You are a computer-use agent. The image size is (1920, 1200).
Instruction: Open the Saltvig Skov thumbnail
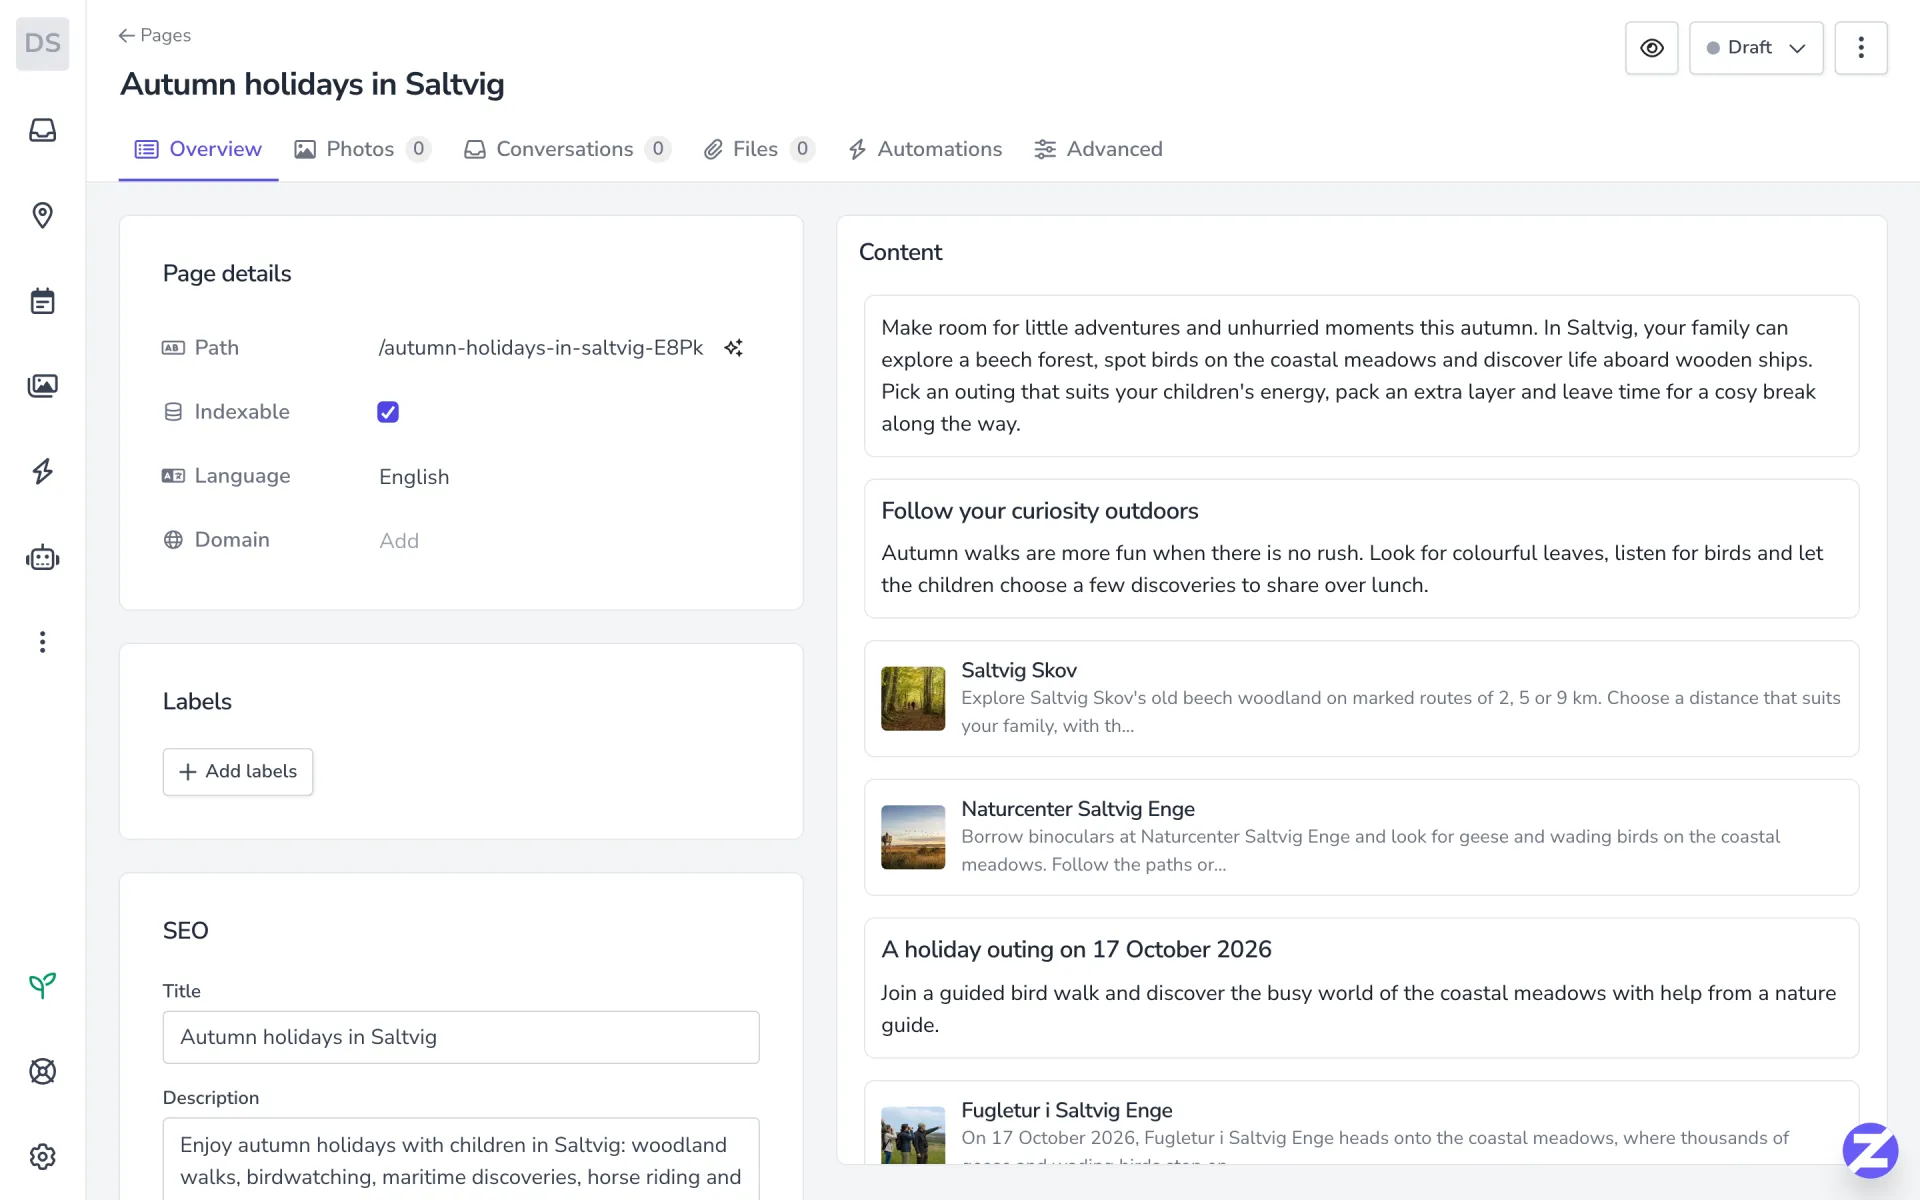click(x=913, y=699)
